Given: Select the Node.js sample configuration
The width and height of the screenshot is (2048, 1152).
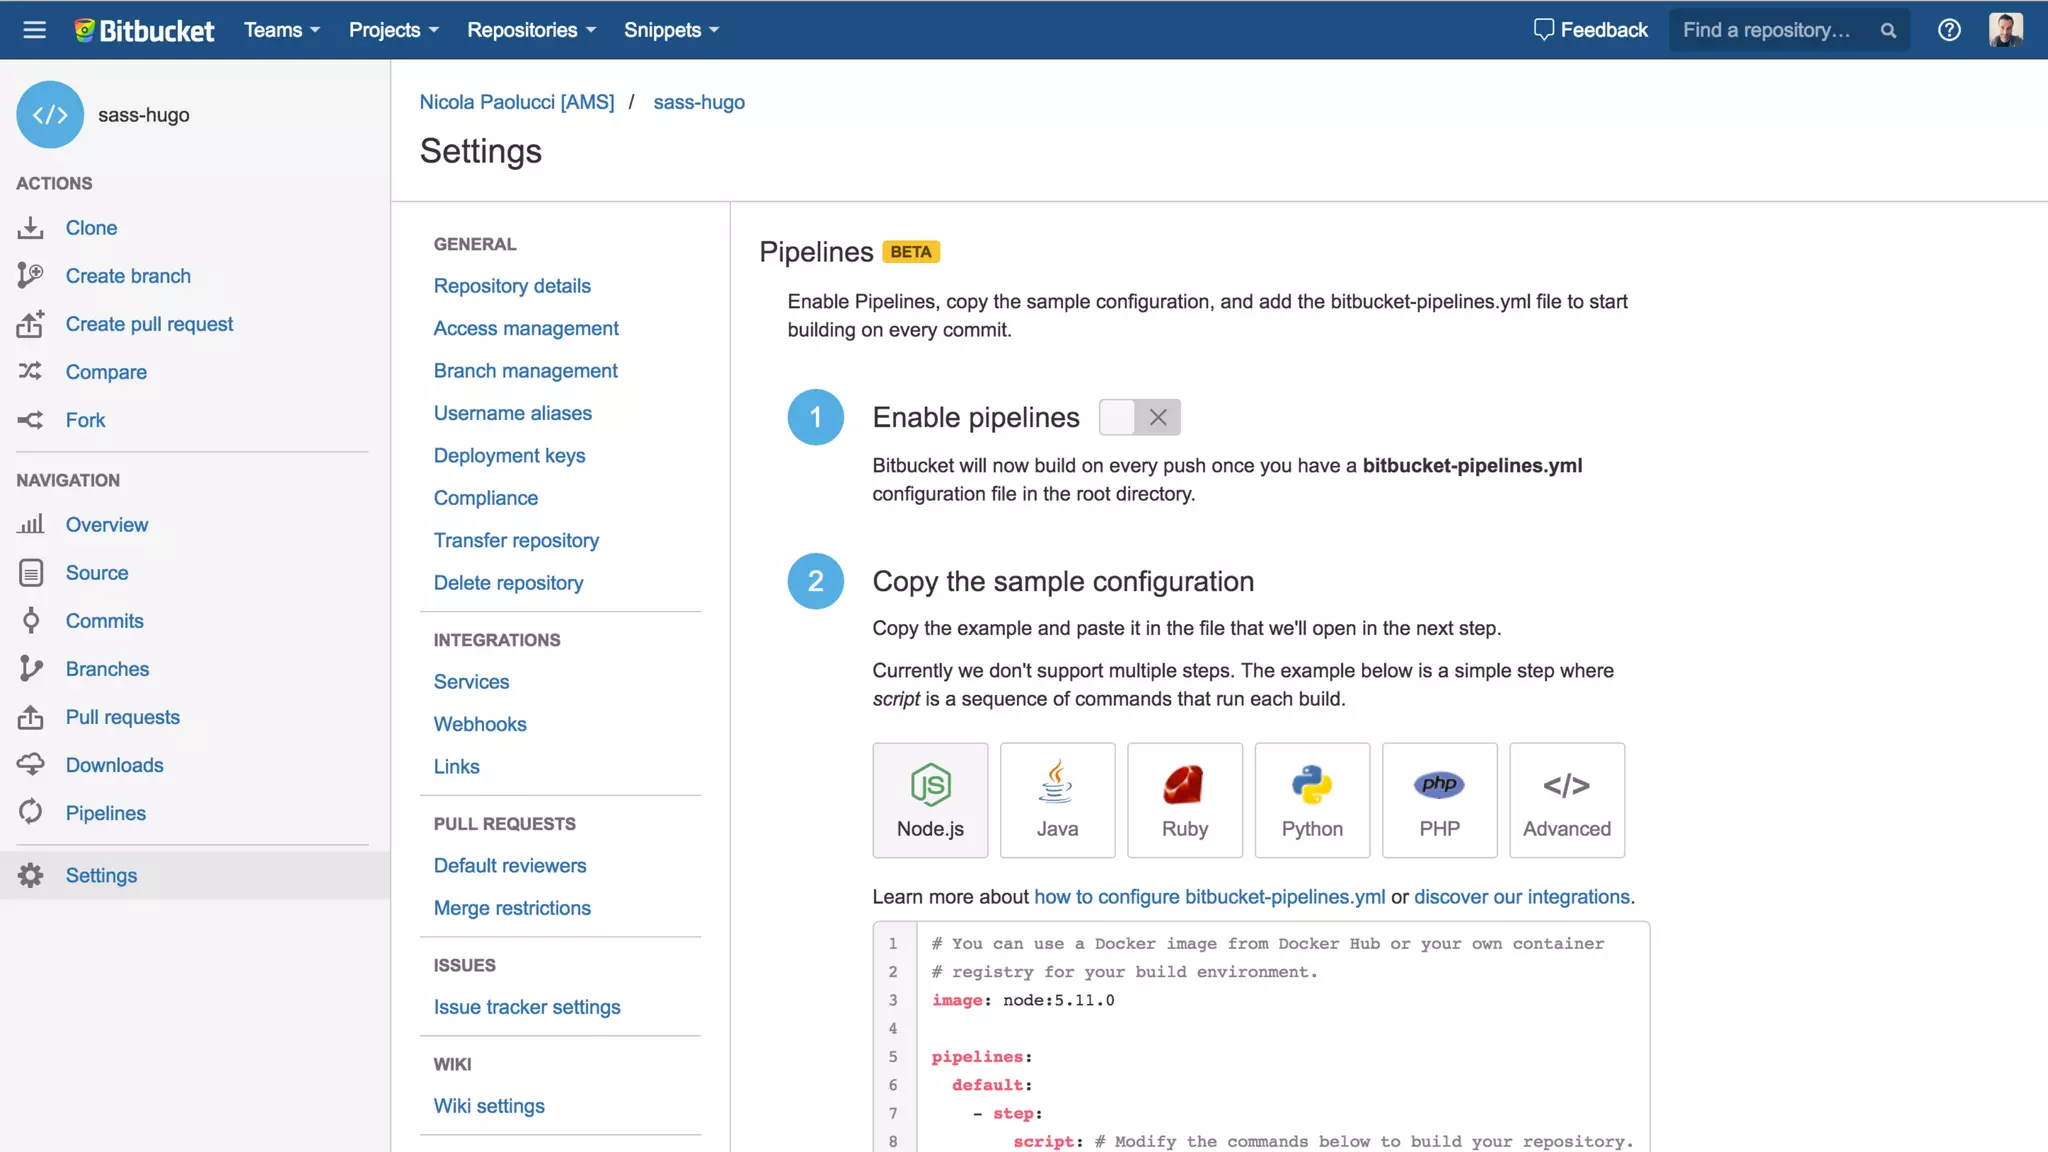Looking at the screenshot, I should point(930,800).
